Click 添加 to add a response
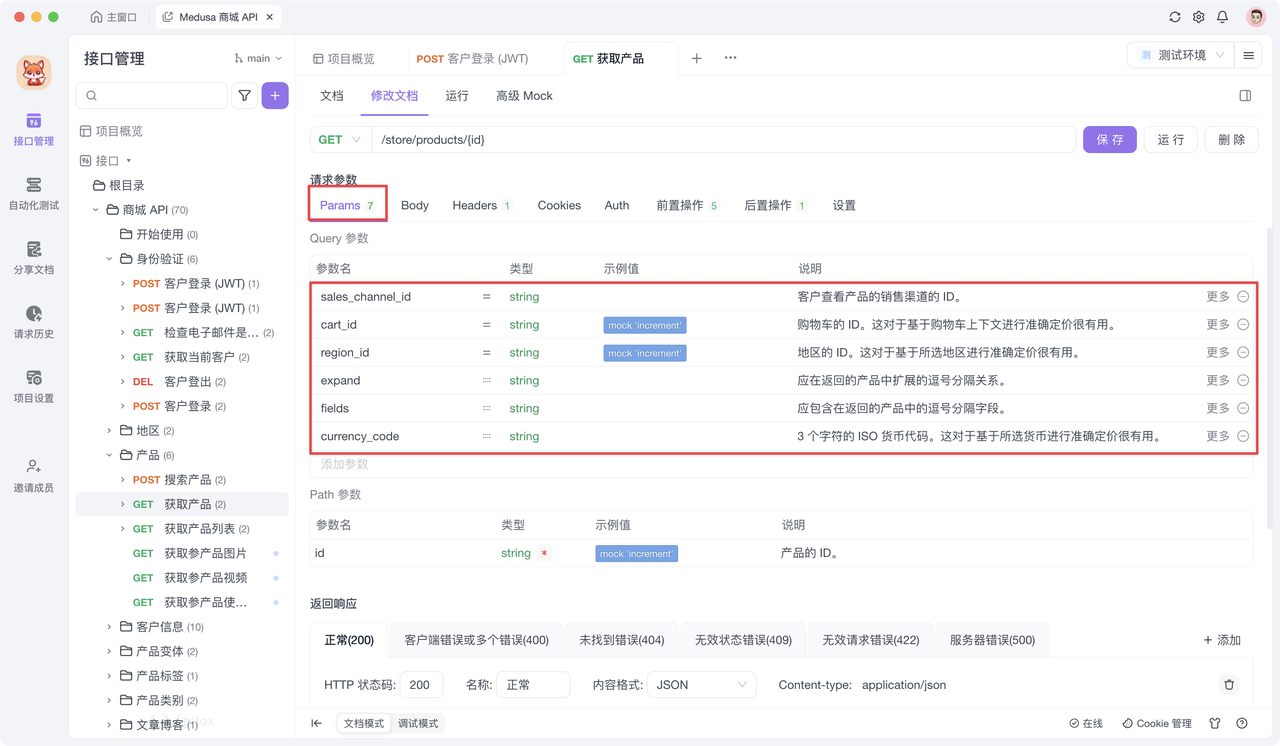Screen dimensions: 1280x746 [1222, 640]
